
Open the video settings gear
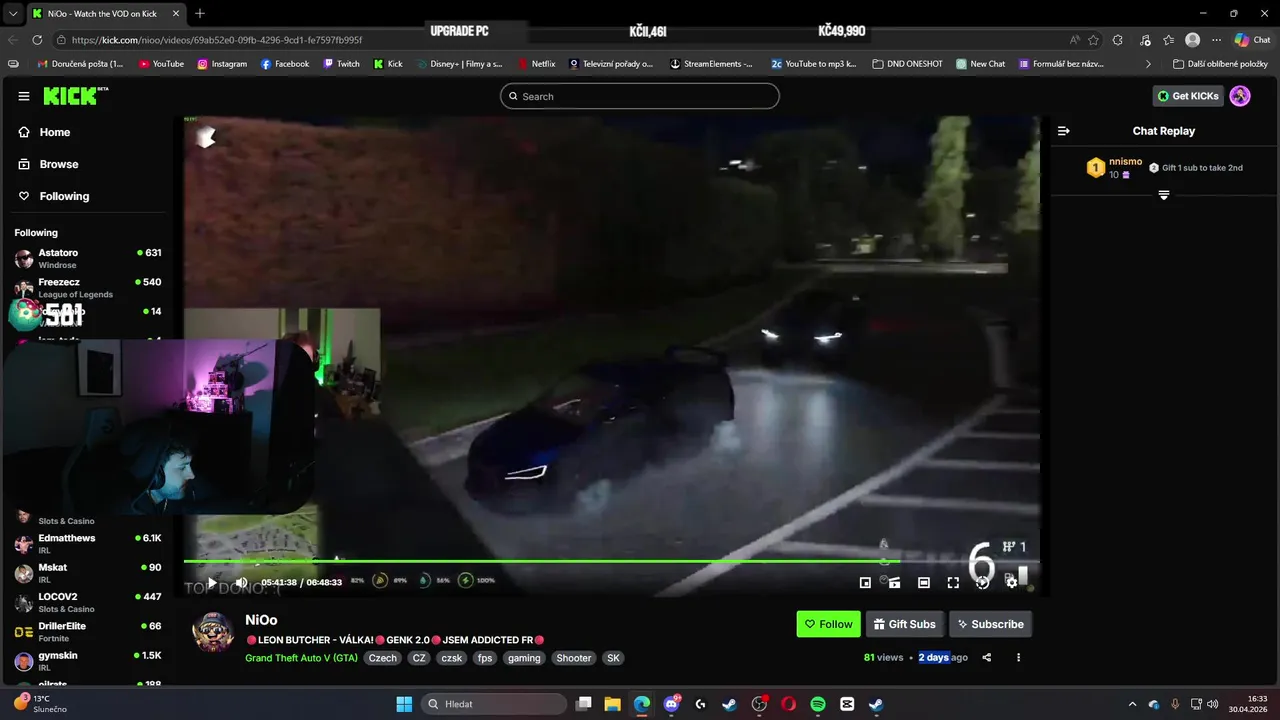(1011, 582)
